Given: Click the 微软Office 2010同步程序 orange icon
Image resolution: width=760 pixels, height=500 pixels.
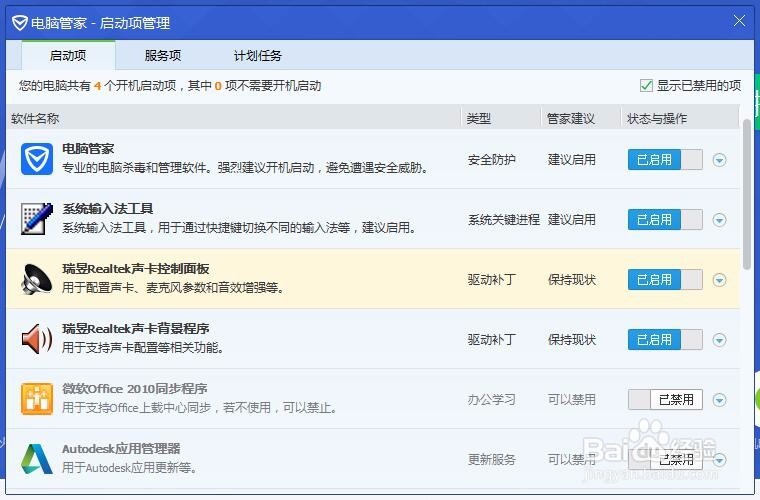Looking at the screenshot, I should click(x=37, y=399).
